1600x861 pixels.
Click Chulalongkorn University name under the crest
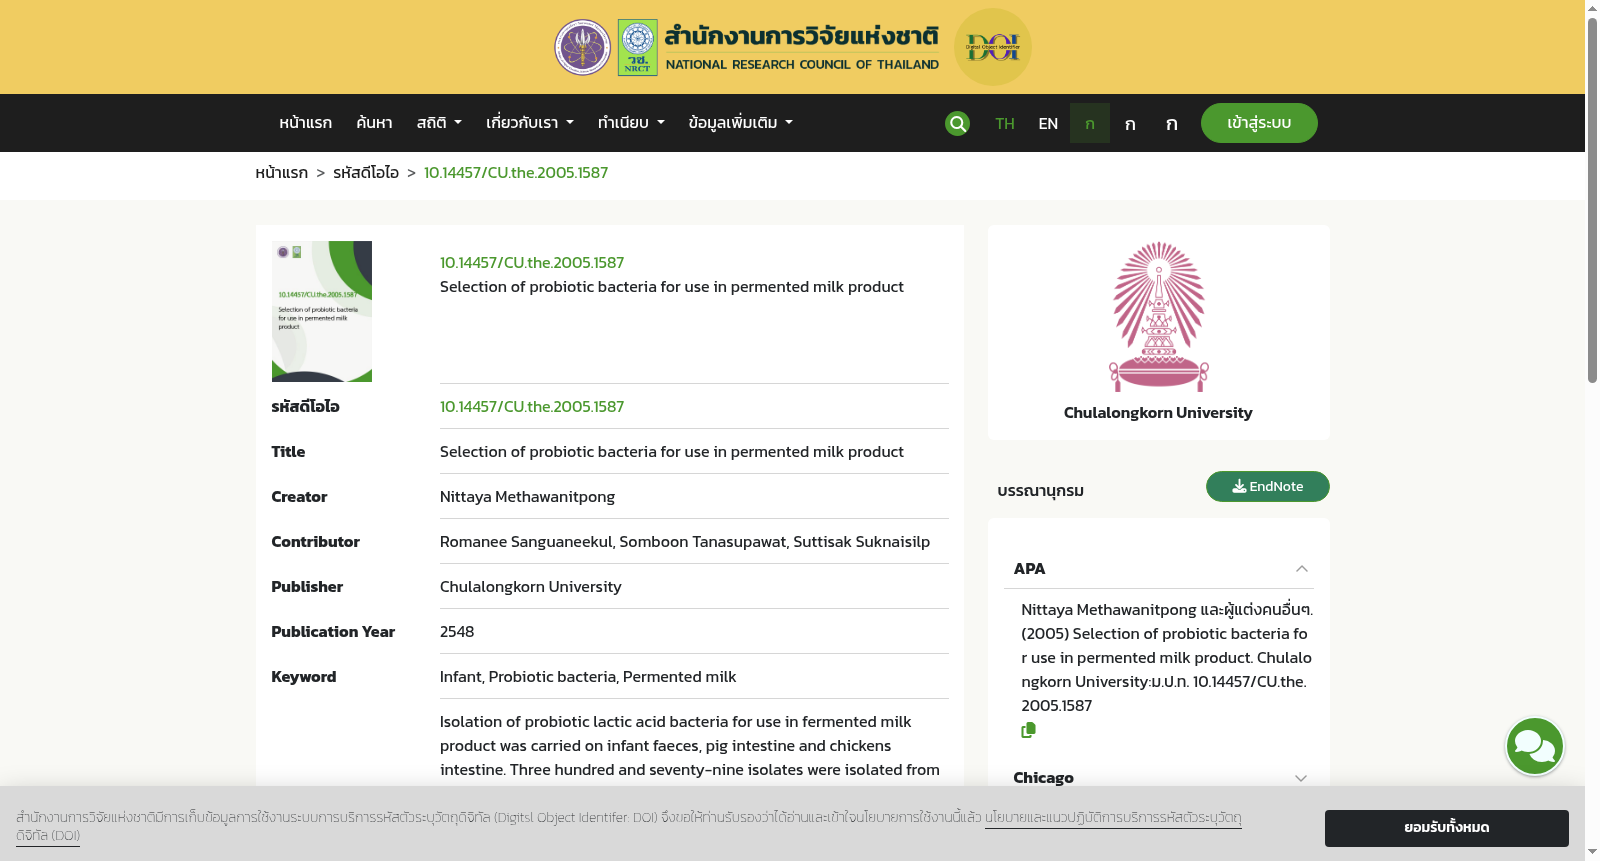1158,412
